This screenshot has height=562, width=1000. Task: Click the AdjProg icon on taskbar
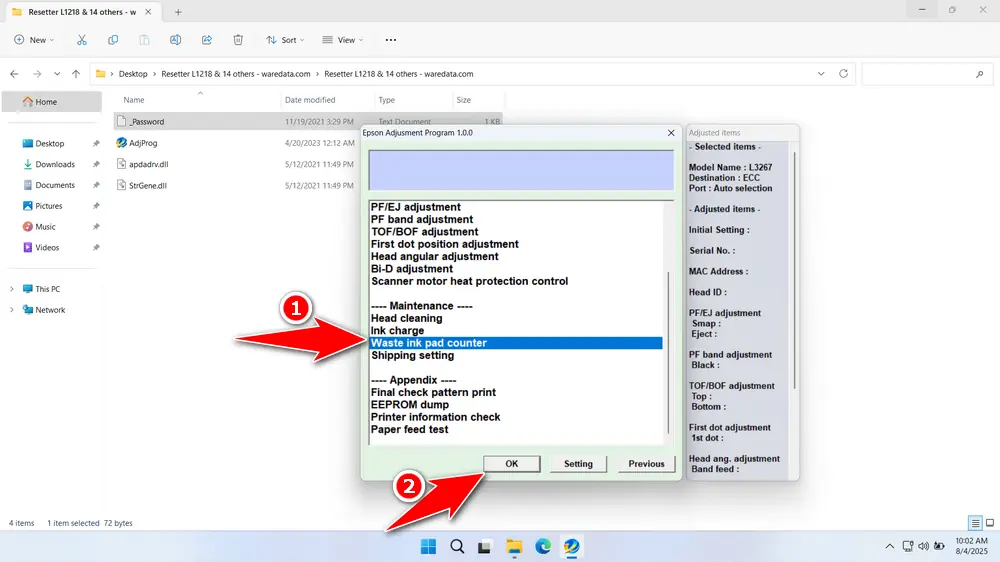tap(571, 546)
